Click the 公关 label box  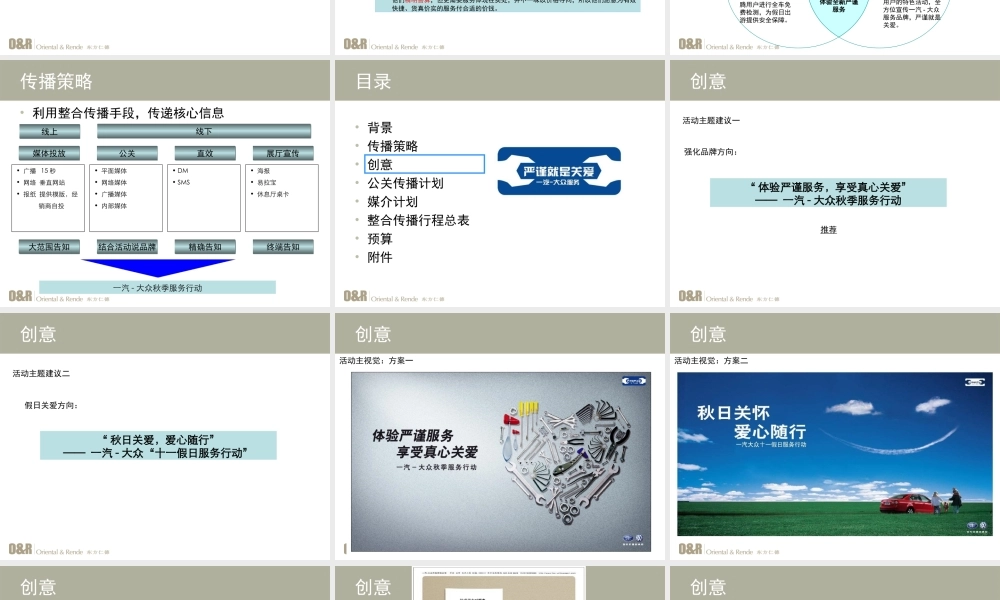tap(127, 153)
